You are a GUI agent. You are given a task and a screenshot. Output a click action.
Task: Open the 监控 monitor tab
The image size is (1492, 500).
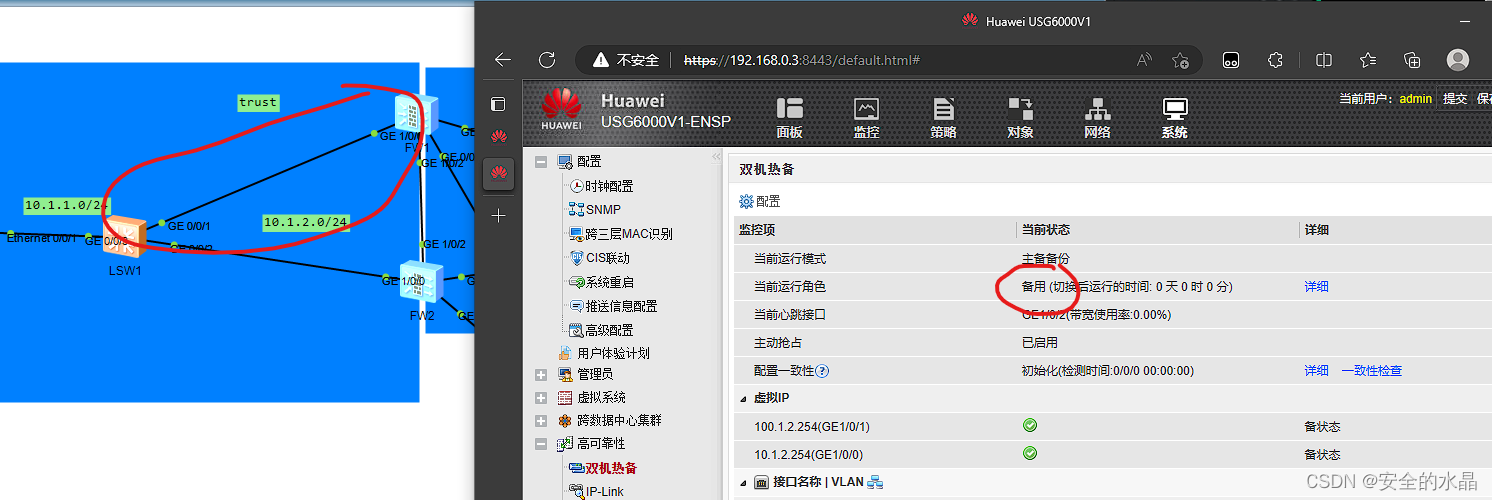[x=866, y=118]
